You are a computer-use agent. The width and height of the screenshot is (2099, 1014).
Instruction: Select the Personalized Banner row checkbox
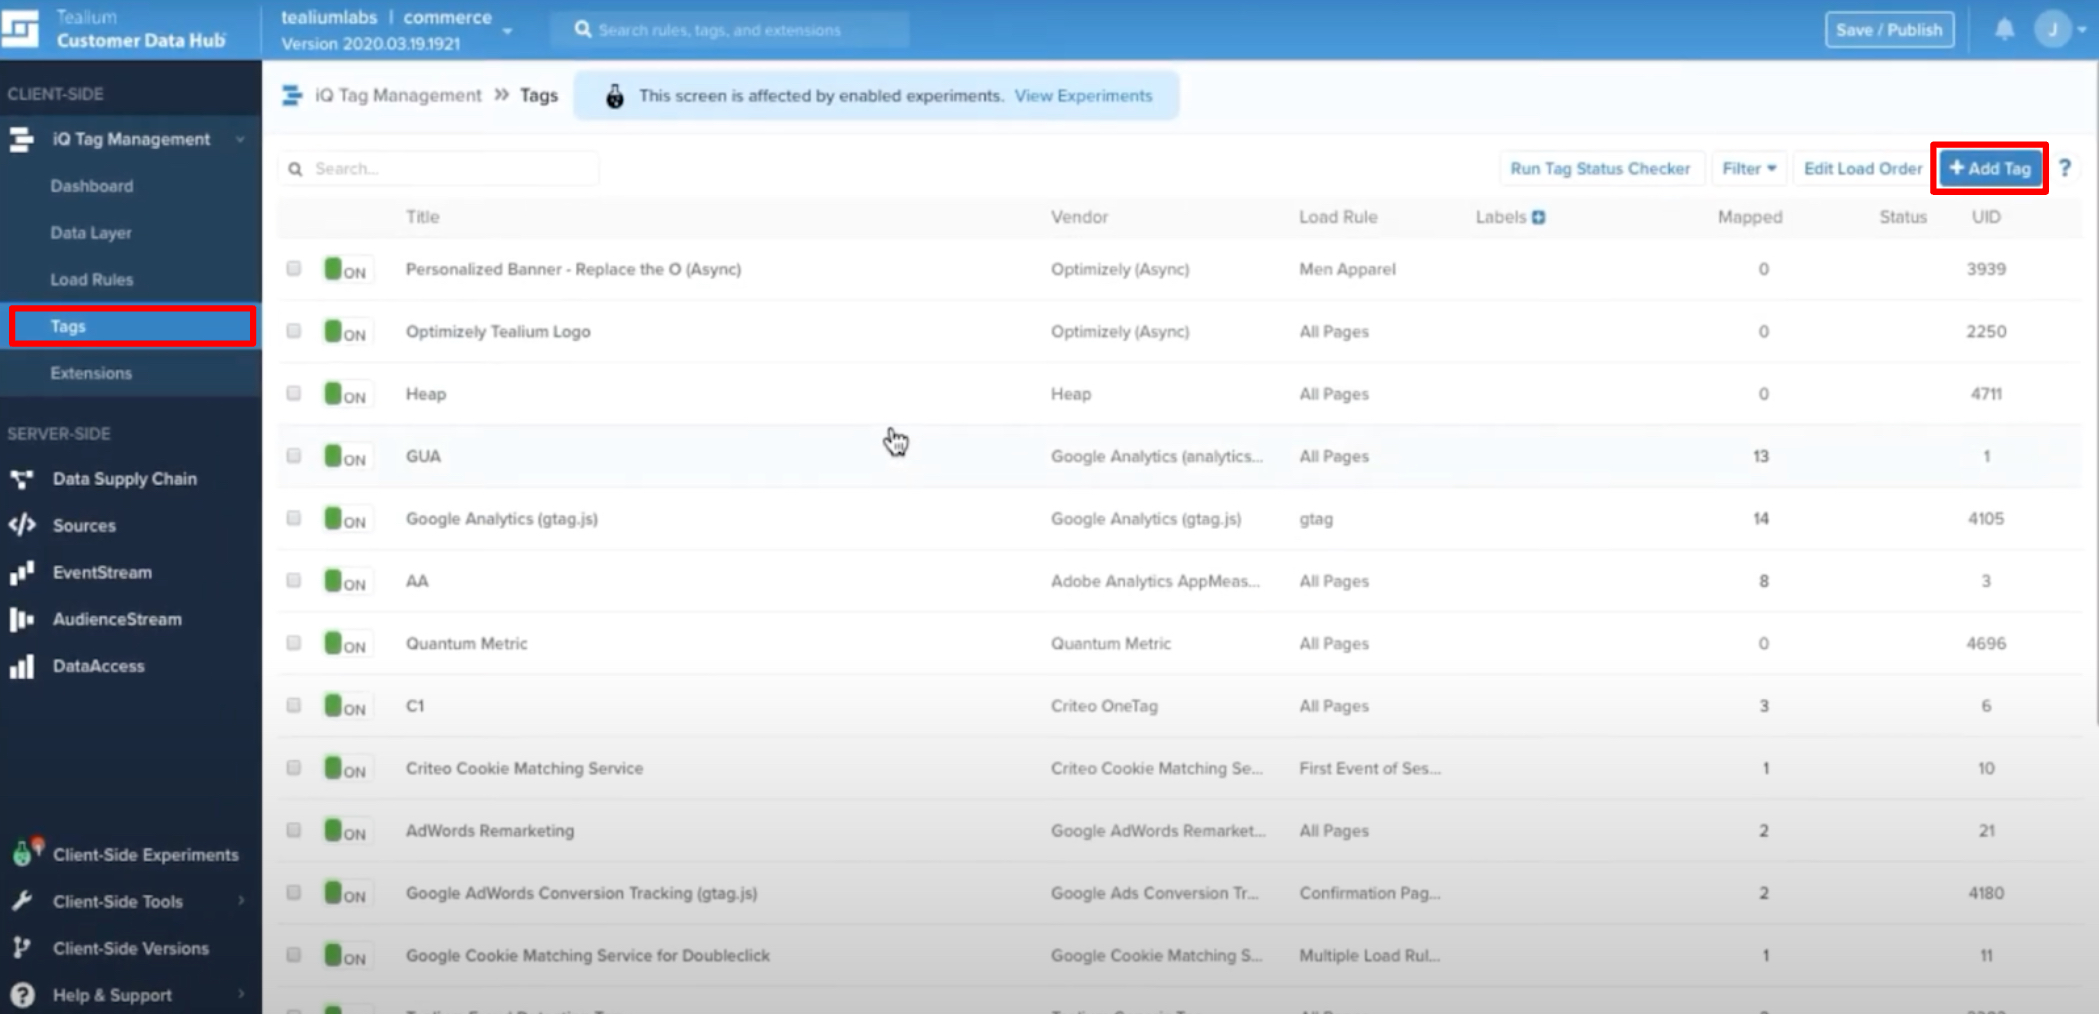pyautogui.click(x=293, y=268)
